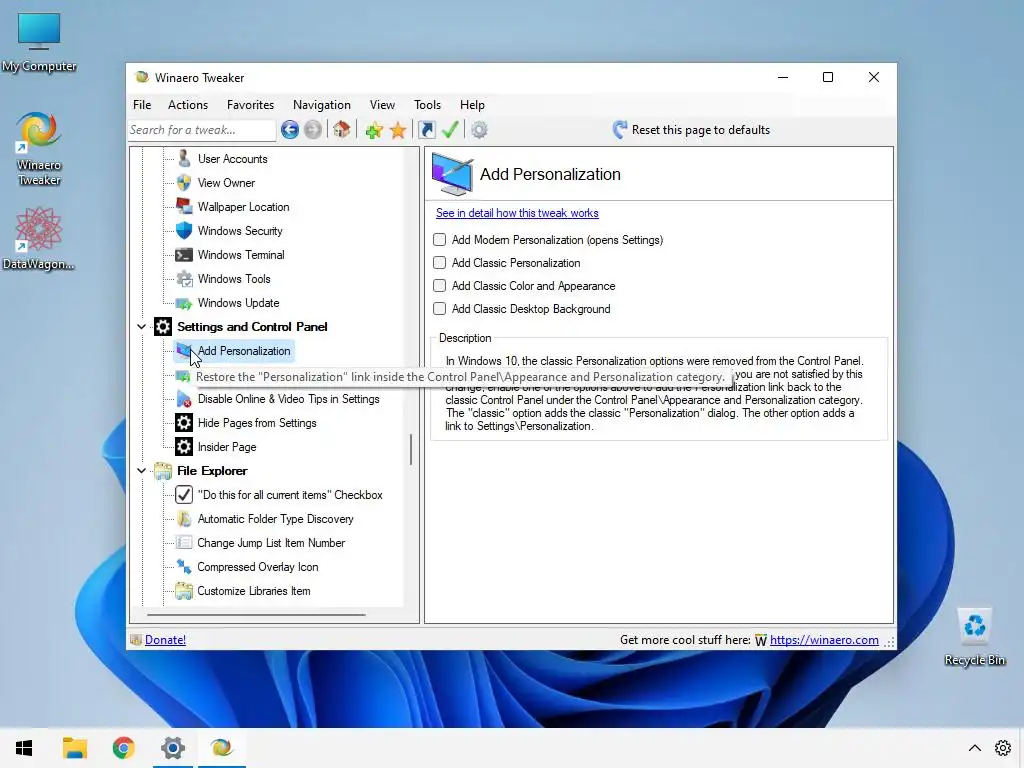This screenshot has height=768, width=1024.
Task: Select '"Do this for all current items" Checkbox' item
Action: tap(290, 495)
